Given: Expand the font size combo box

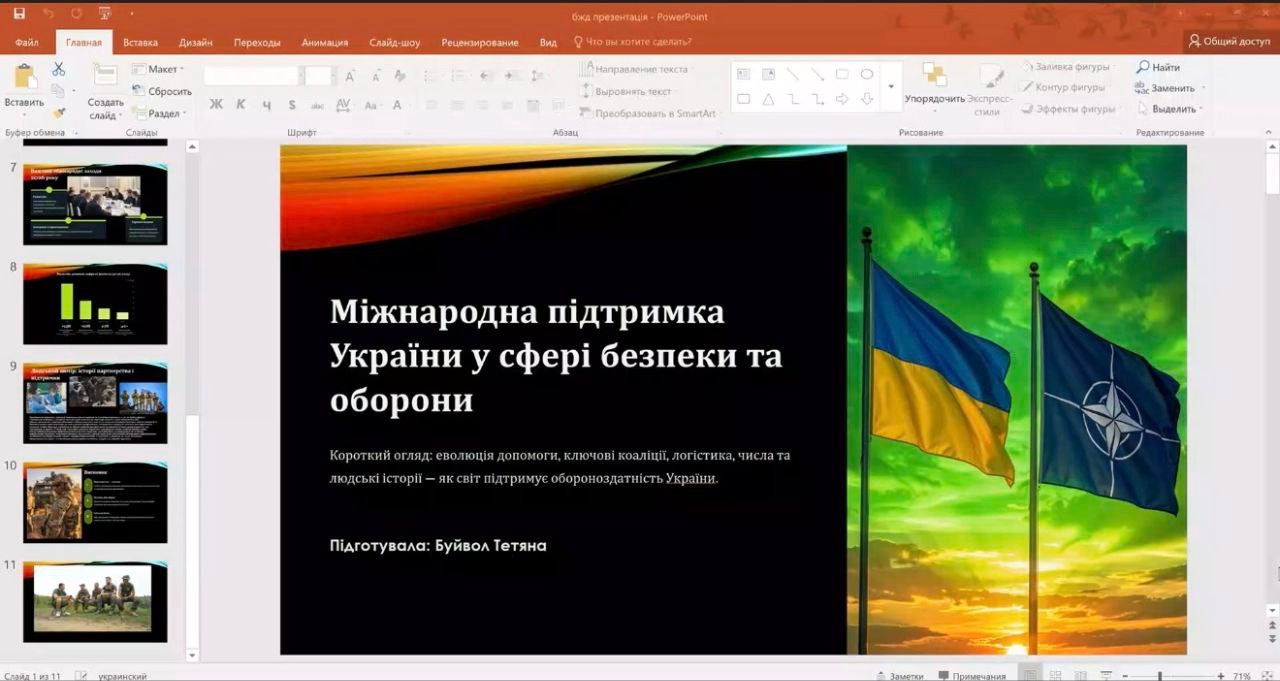Looking at the screenshot, I should coord(334,76).
